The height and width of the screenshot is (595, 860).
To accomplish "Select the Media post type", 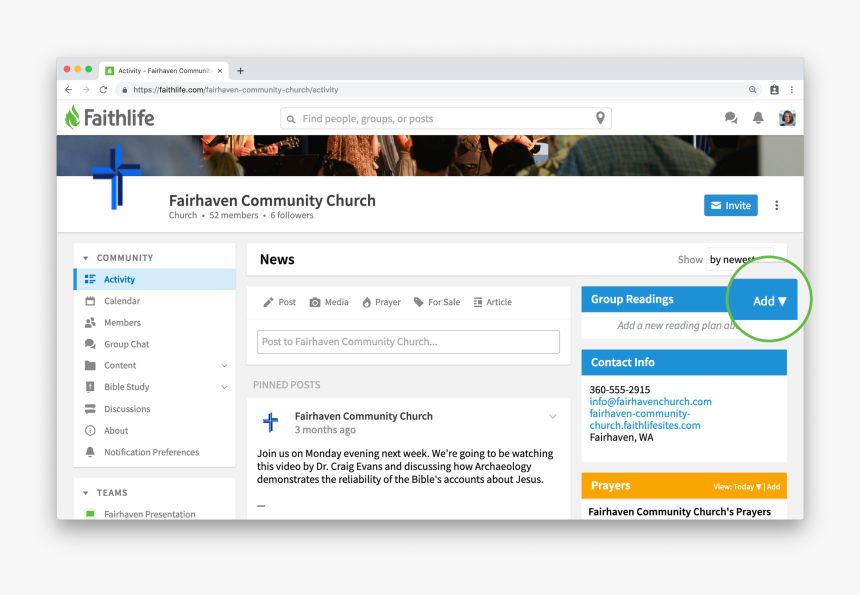I will pos(329,302).
